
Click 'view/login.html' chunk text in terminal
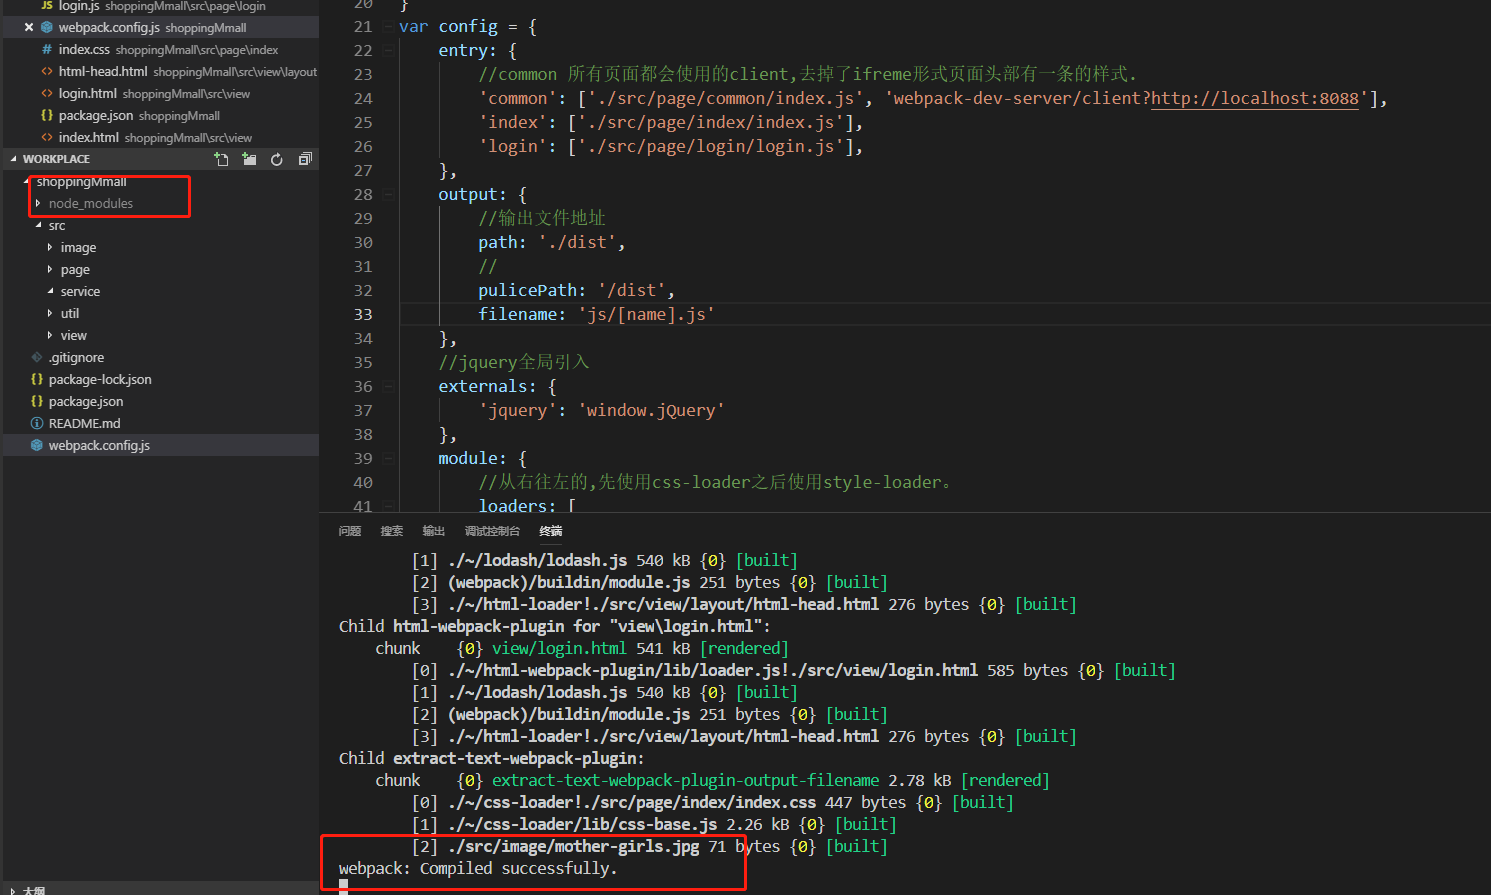click(559, 648)
